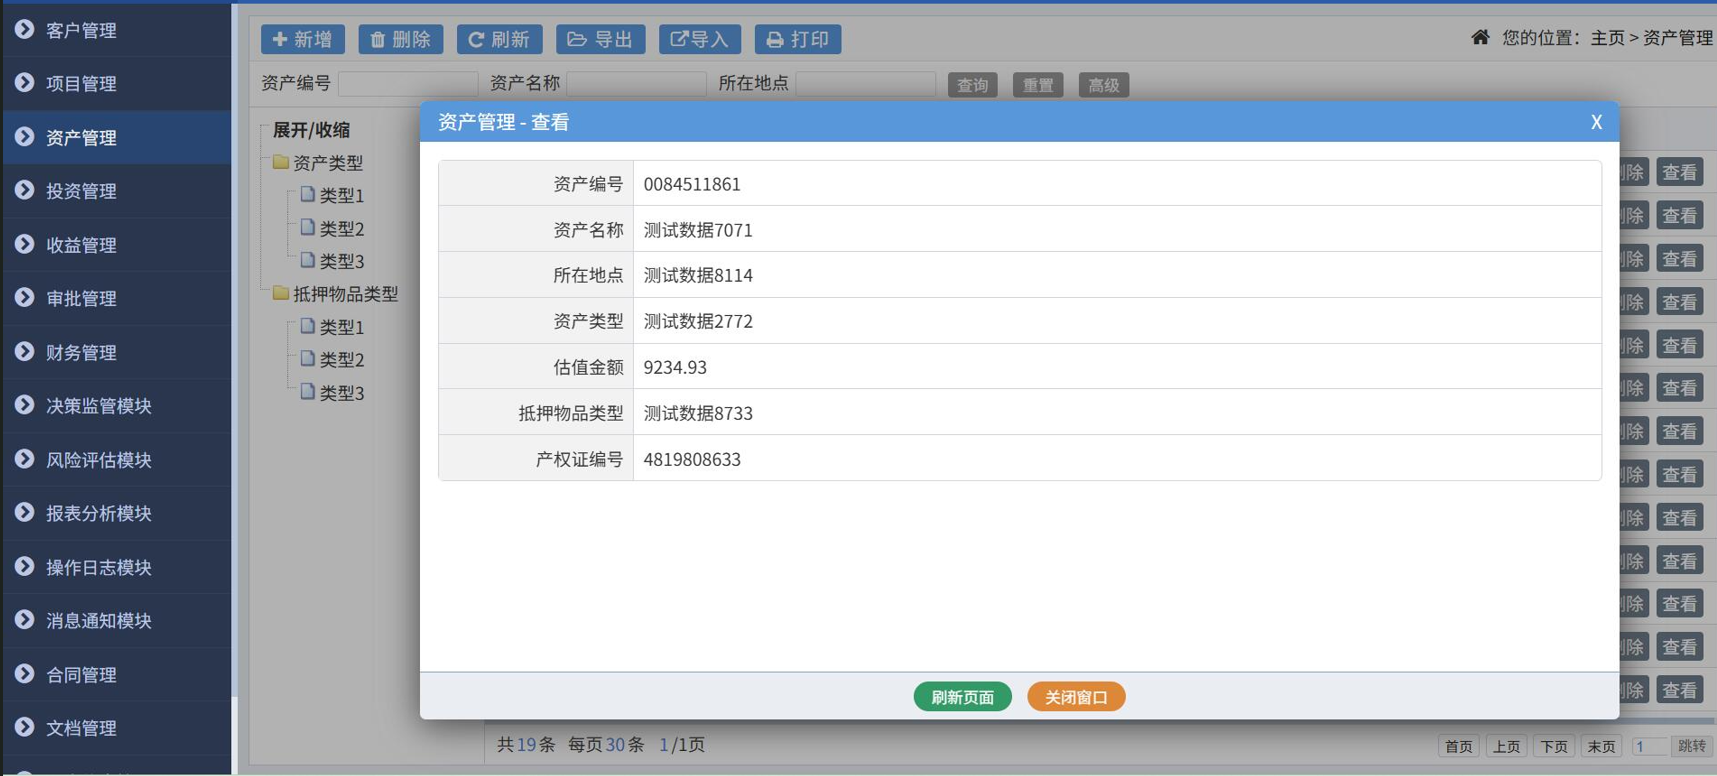Click the 刷新 toolbar button
The width and height of the screenshot is (1717, 776).
499,39
